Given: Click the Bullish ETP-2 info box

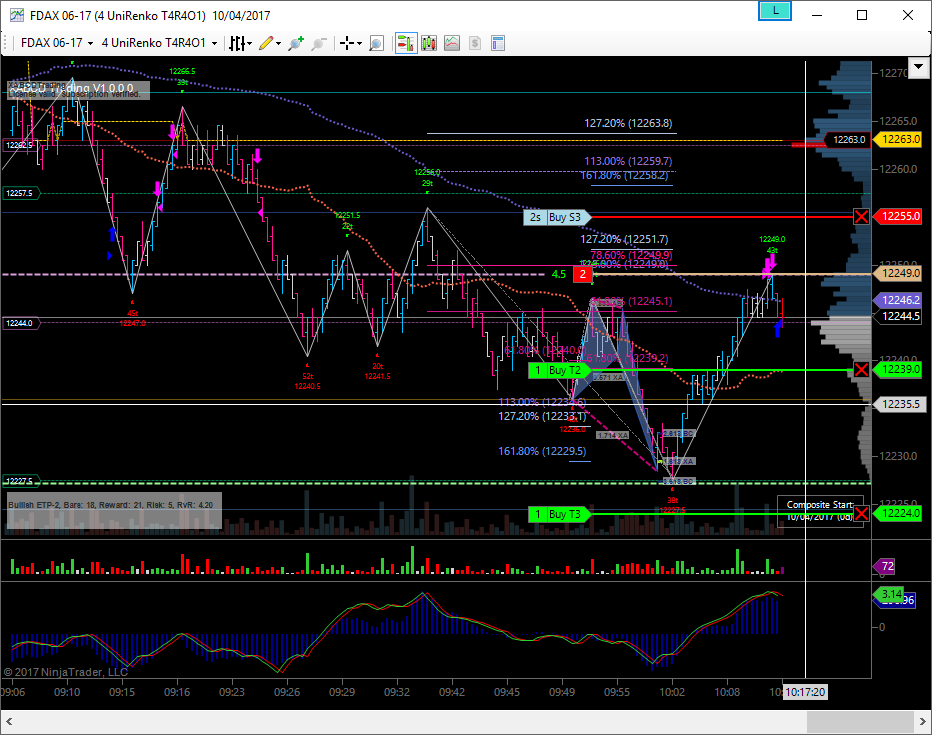Looking at the screenshot, I should click(114, 510).
